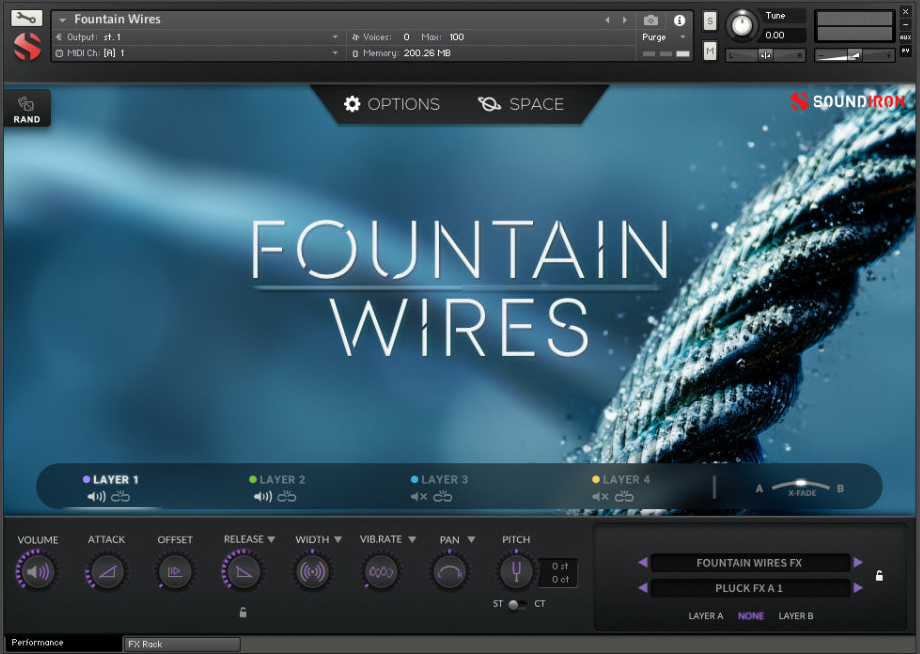Screen dimensions: 920x654
Task: Open the Pluck FX A 1 sound selector
Action: coord(750,588)
